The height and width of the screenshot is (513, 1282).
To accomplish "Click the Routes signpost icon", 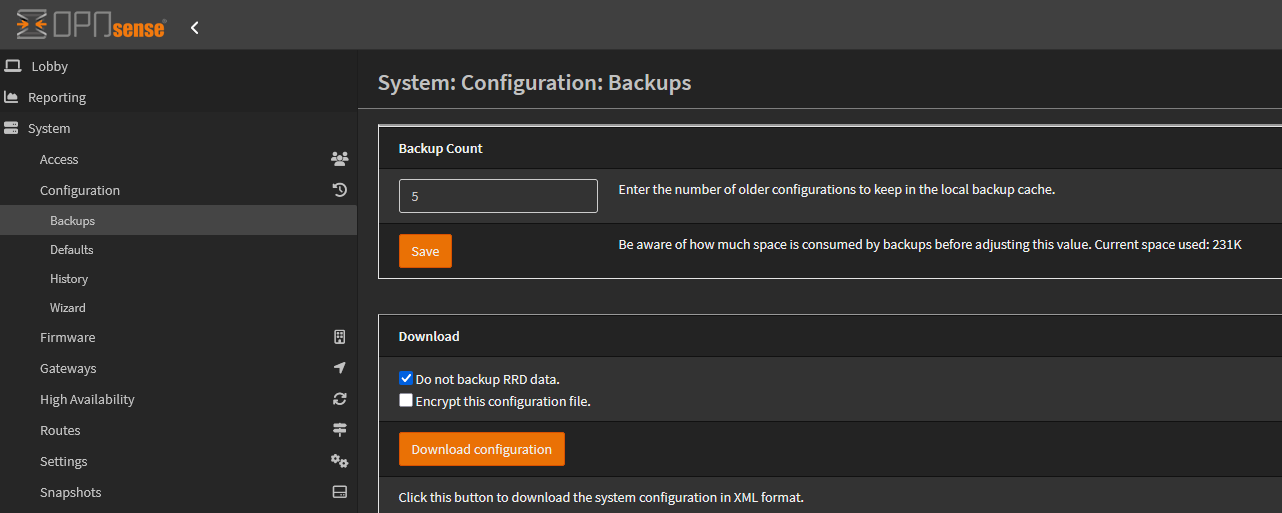I will (339, 430).
